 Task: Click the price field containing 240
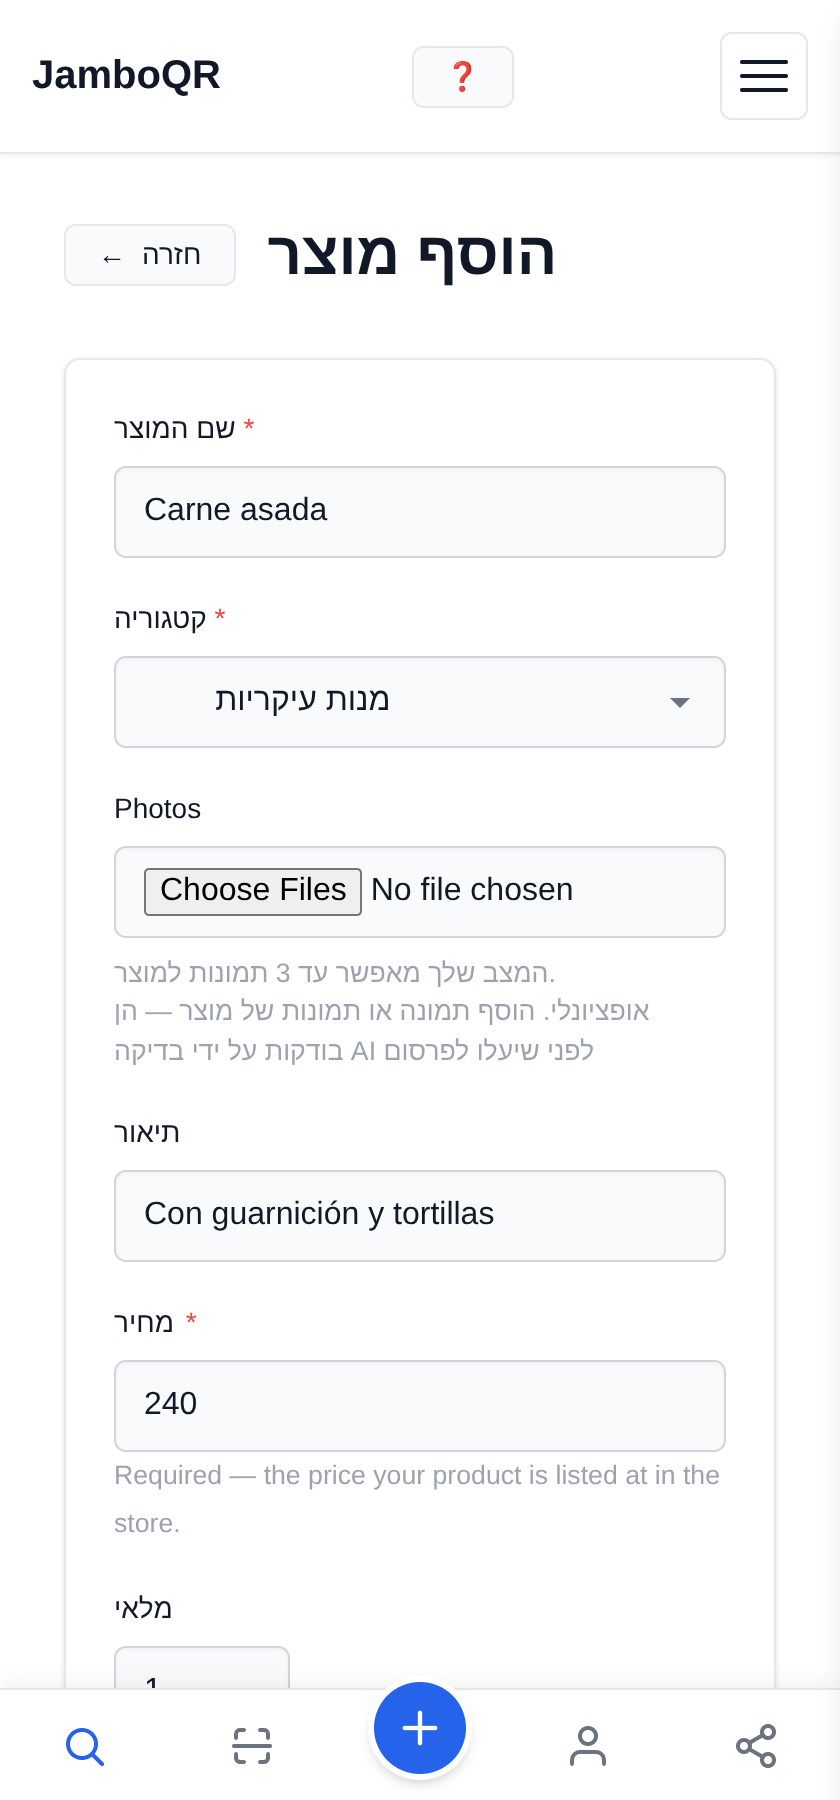(x=420, y=1406)
